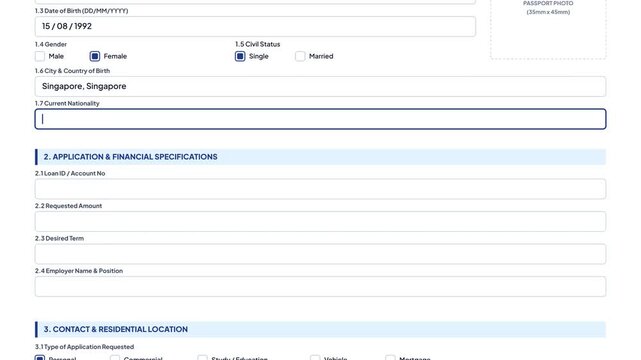Image resolution: width=641 pixels, height=360 pixels.
Task: Click the Employer Name & Position field
Action: (x=320, y=286)
